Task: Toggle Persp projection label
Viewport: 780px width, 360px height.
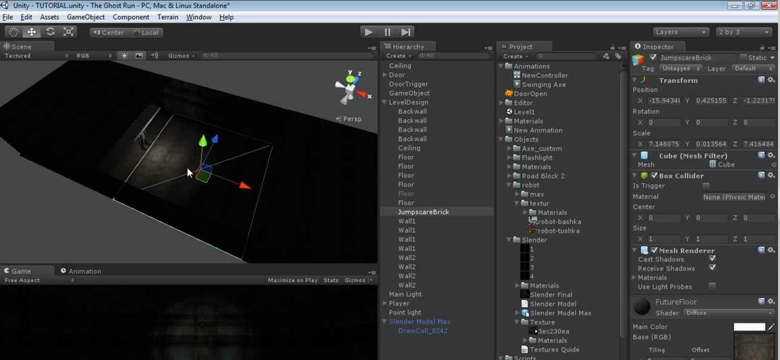Action: coord(349,119)
